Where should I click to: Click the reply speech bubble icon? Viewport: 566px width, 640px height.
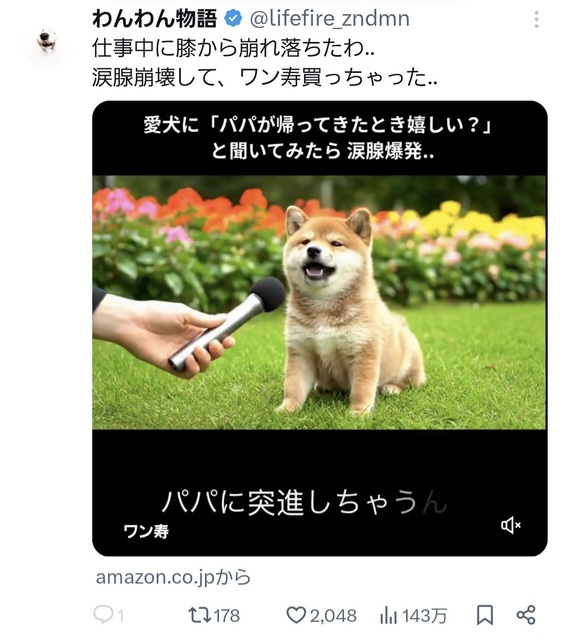pos(102,615)
